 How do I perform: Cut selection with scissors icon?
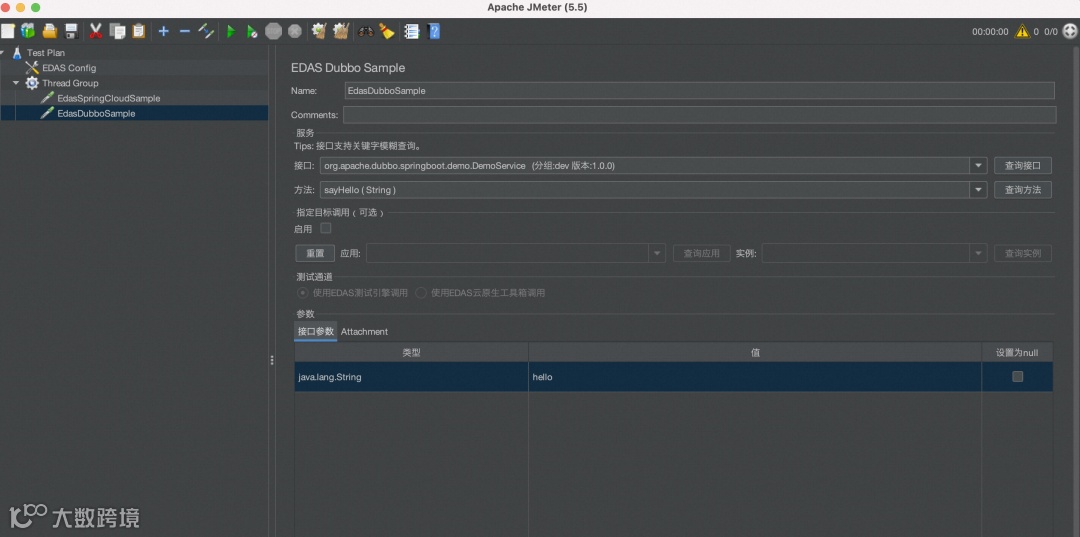[x=96, y=31]
